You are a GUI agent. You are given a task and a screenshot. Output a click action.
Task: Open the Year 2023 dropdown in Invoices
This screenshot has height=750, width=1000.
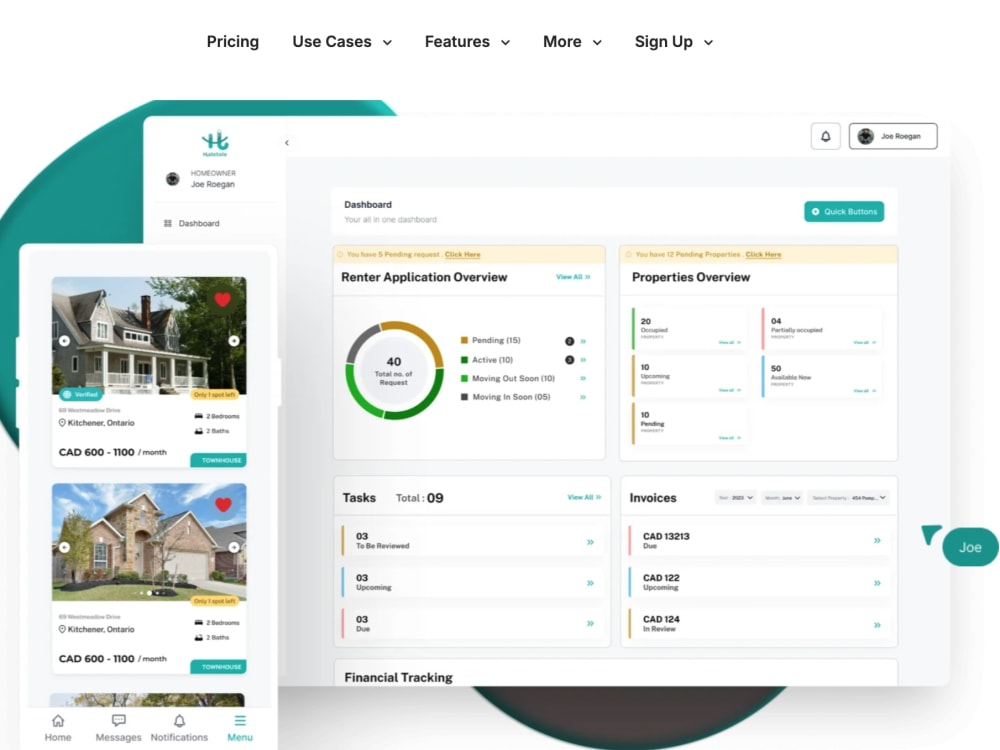pos(737,497)
